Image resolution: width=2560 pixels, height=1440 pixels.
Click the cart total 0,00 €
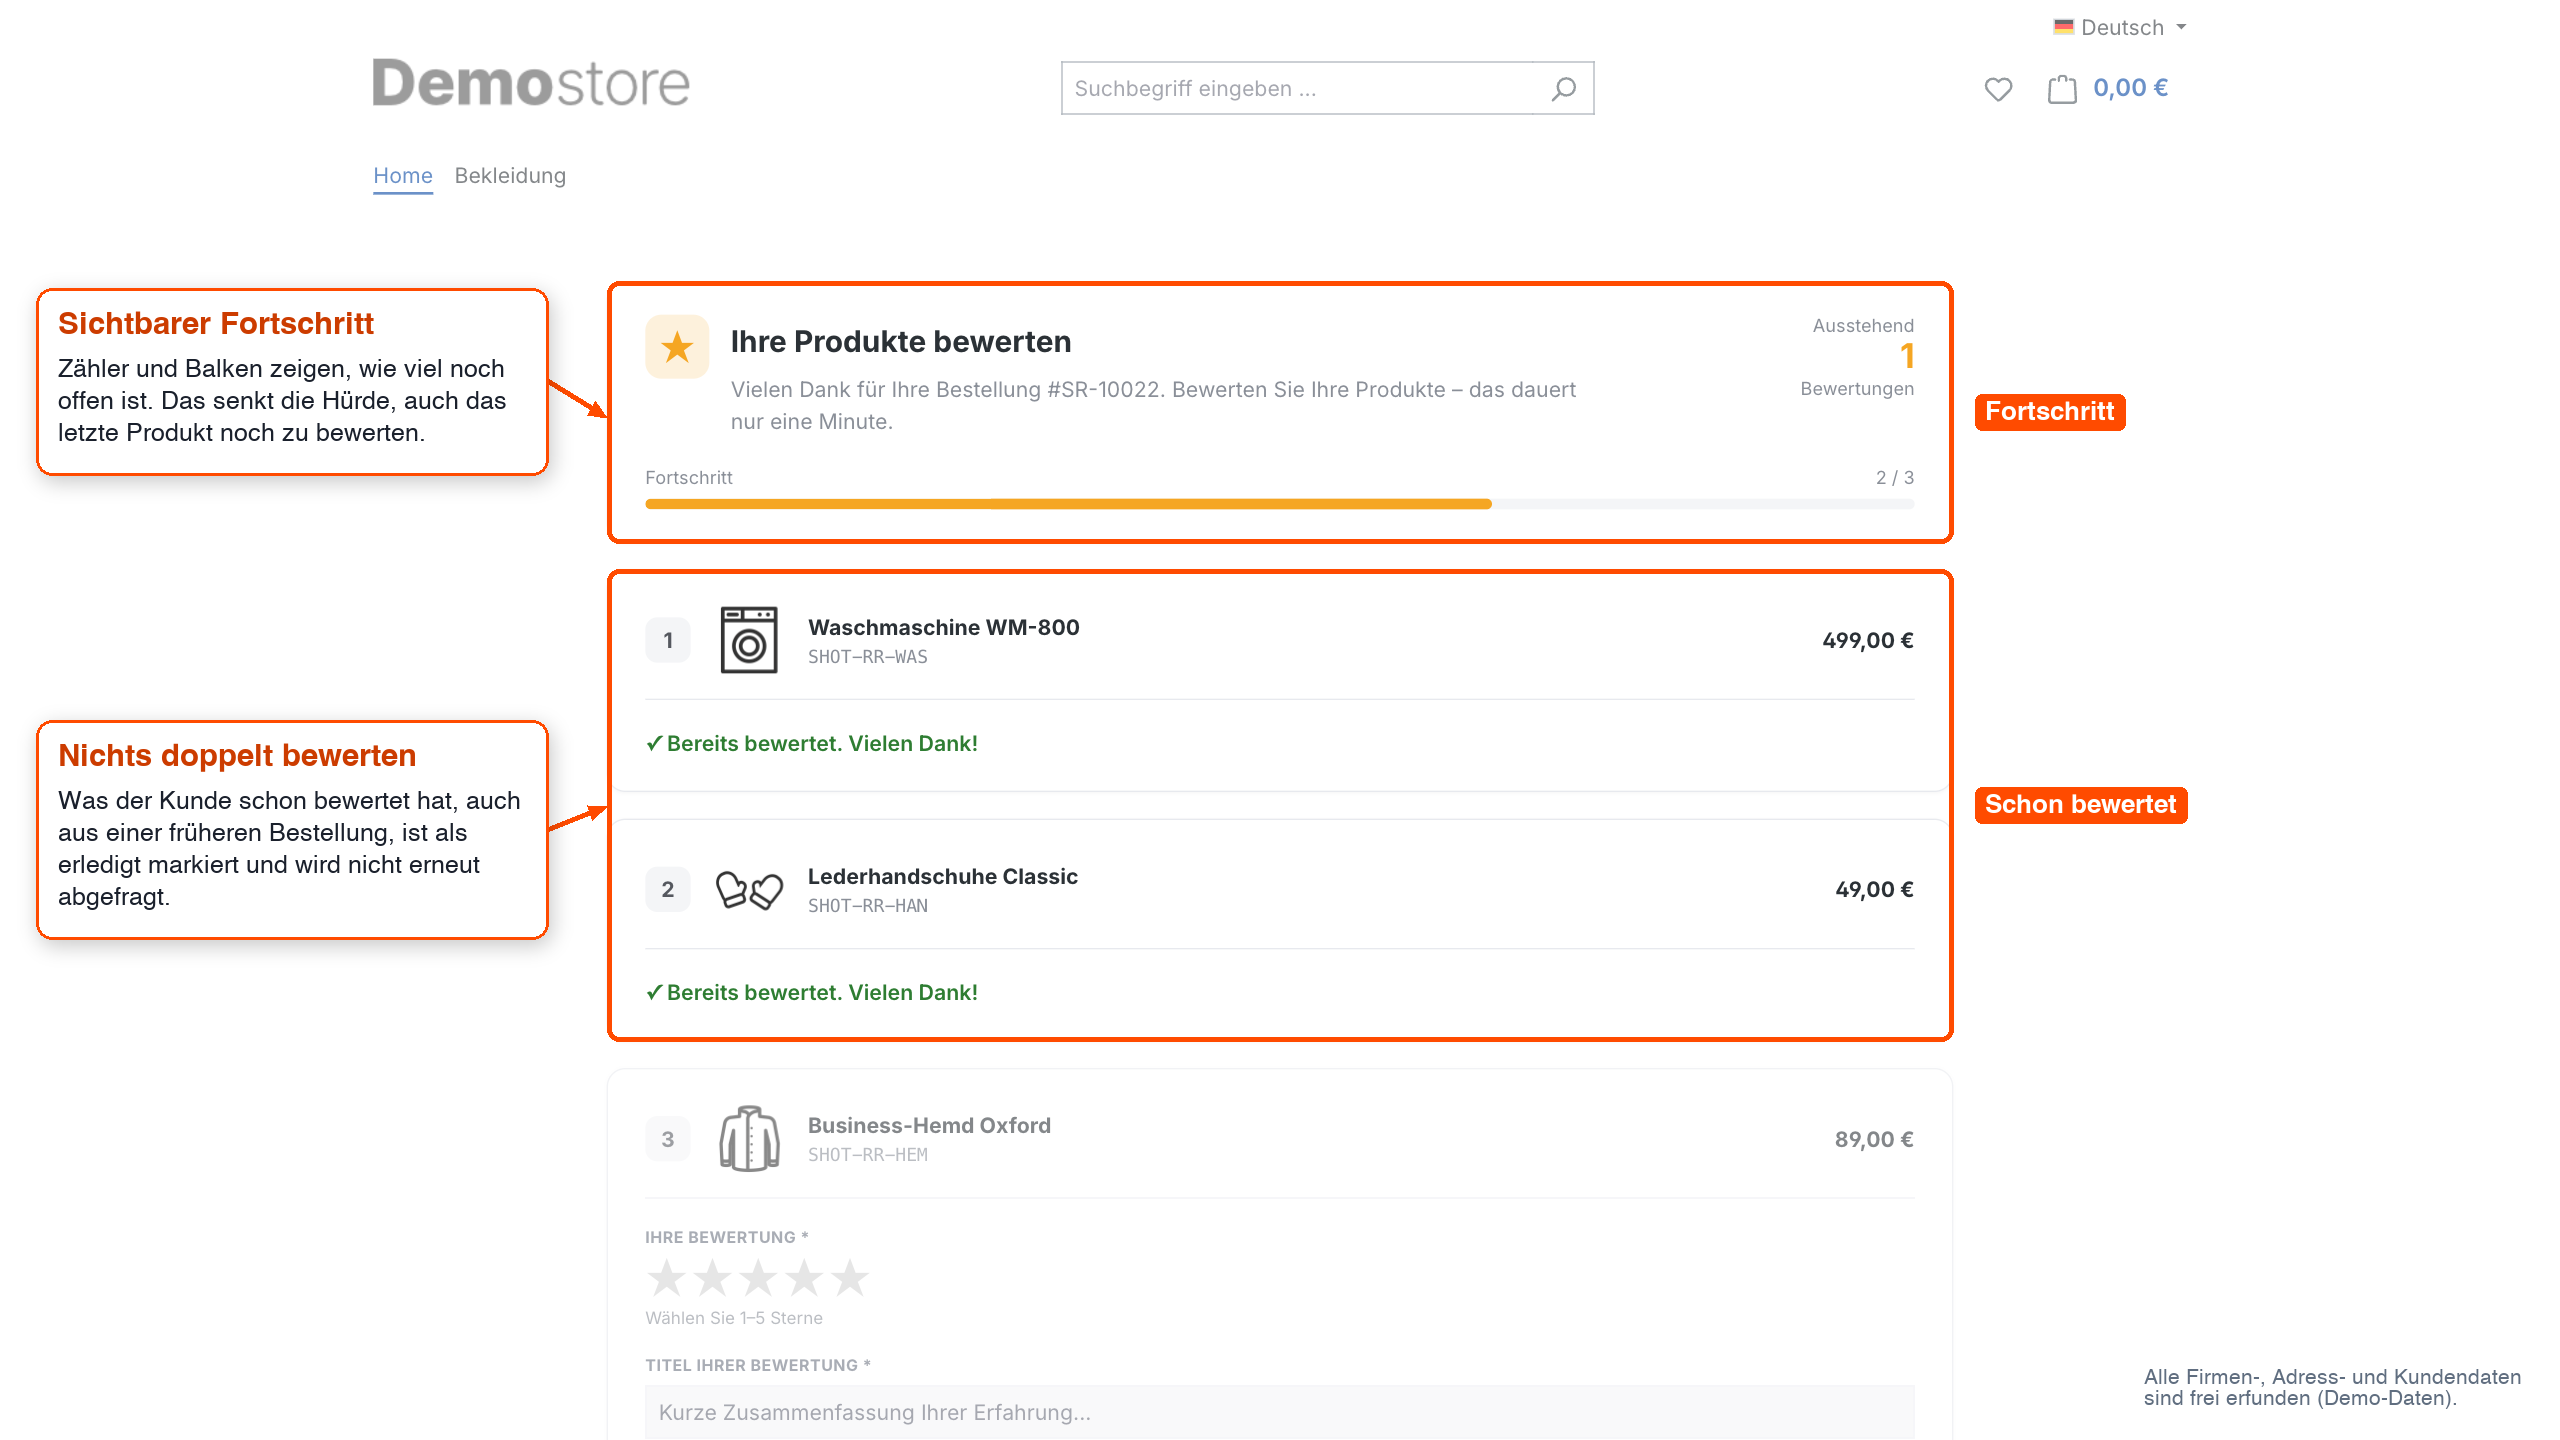click(x=2131, y=88)
